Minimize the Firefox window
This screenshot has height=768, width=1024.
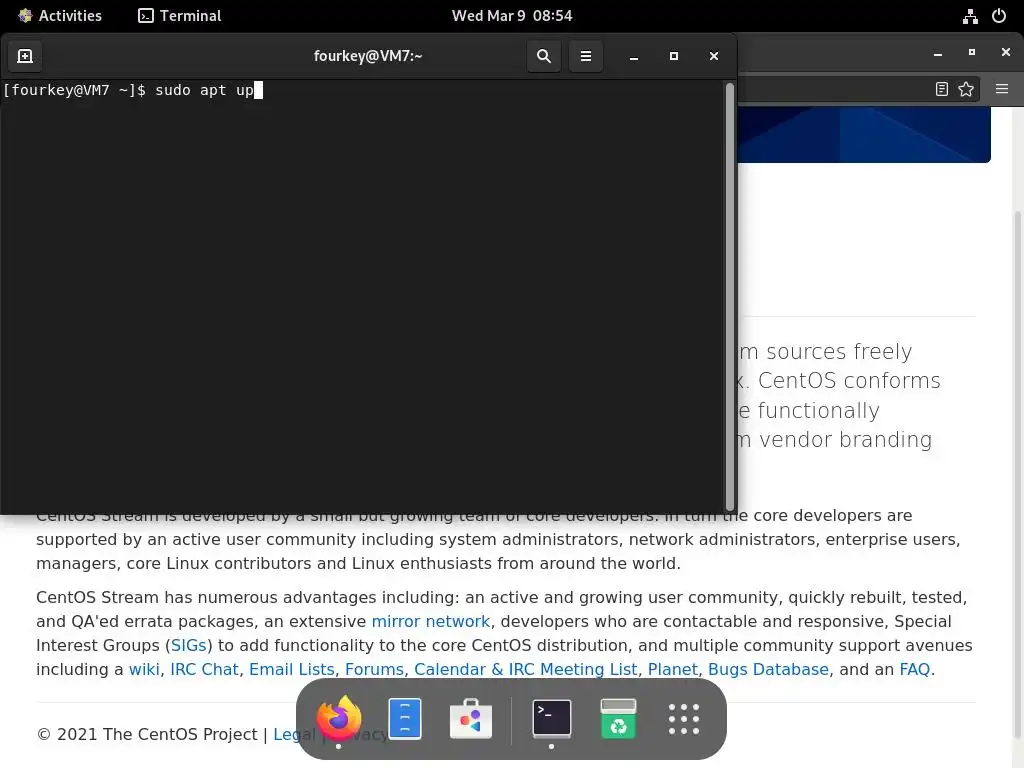[938, 54]
